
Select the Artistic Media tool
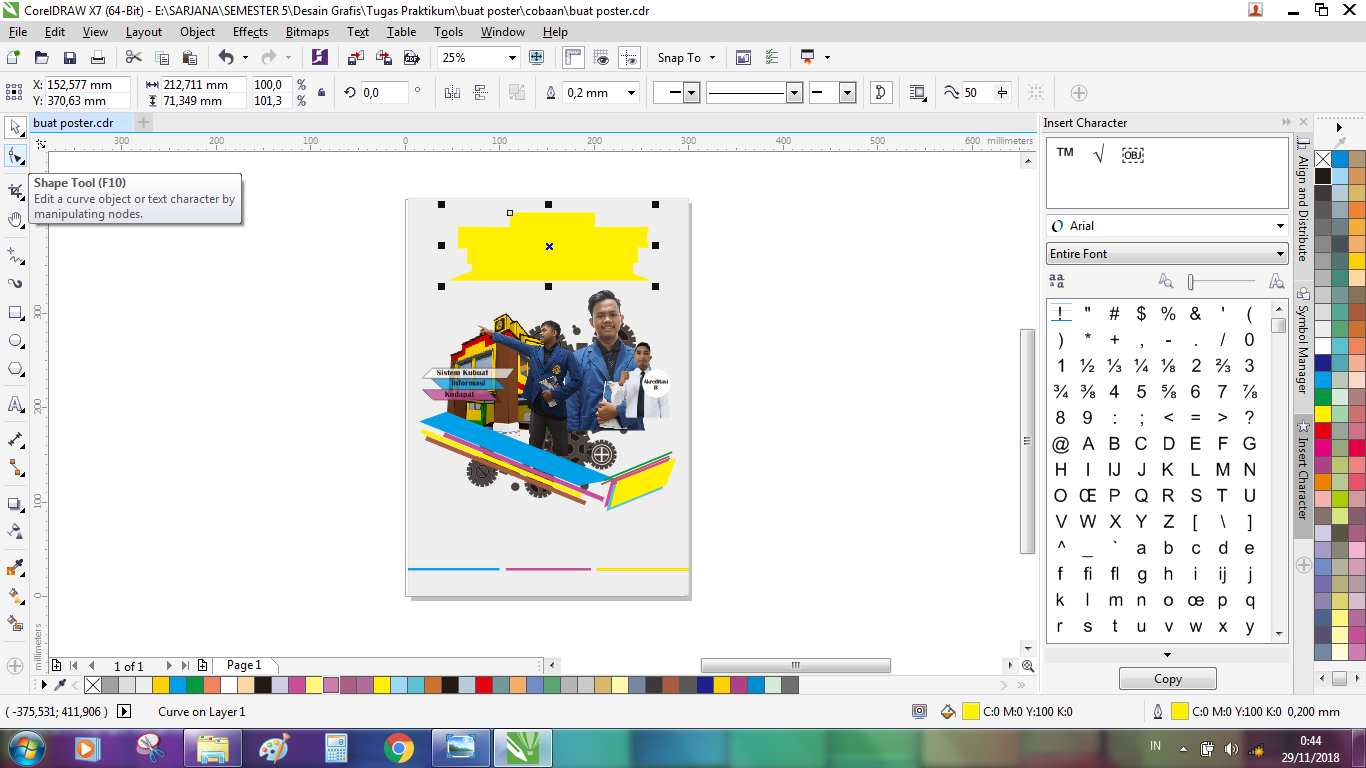pyautogui.click(x=15, y=283)
